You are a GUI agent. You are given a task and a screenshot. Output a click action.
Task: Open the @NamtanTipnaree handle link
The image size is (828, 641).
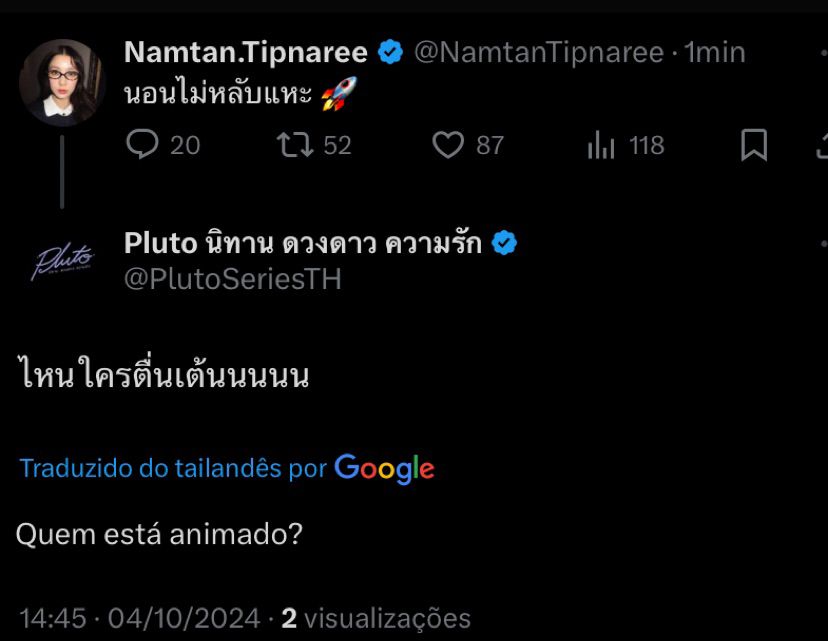(538, 52)
